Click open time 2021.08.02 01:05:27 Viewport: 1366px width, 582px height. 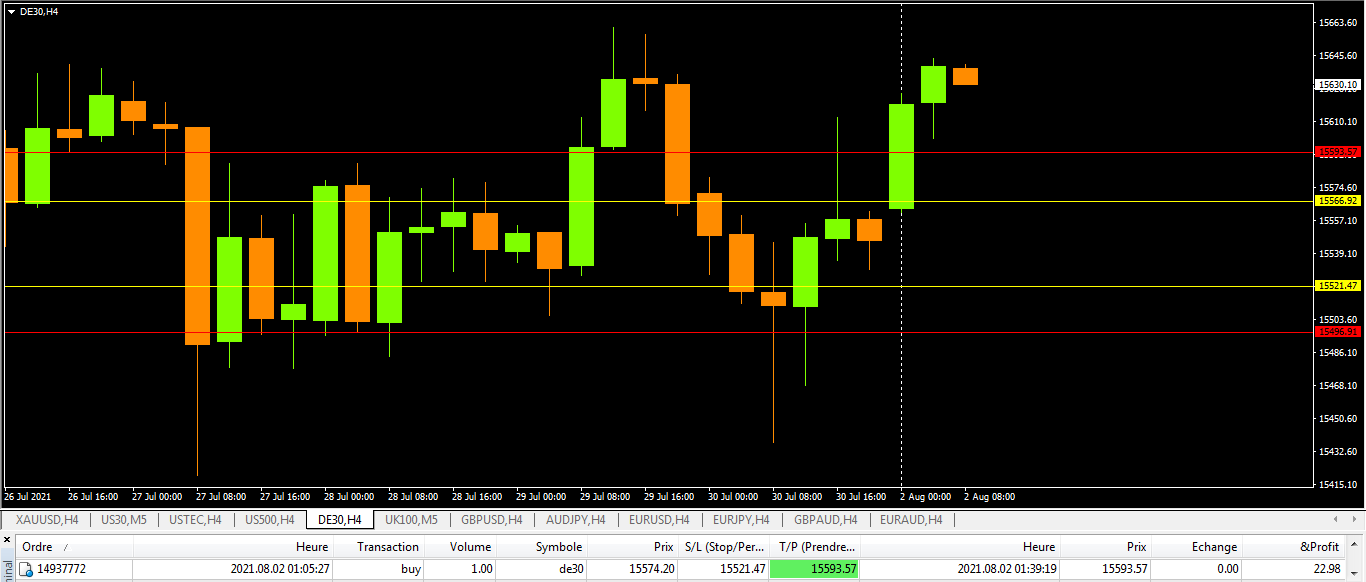coord(279,569)
